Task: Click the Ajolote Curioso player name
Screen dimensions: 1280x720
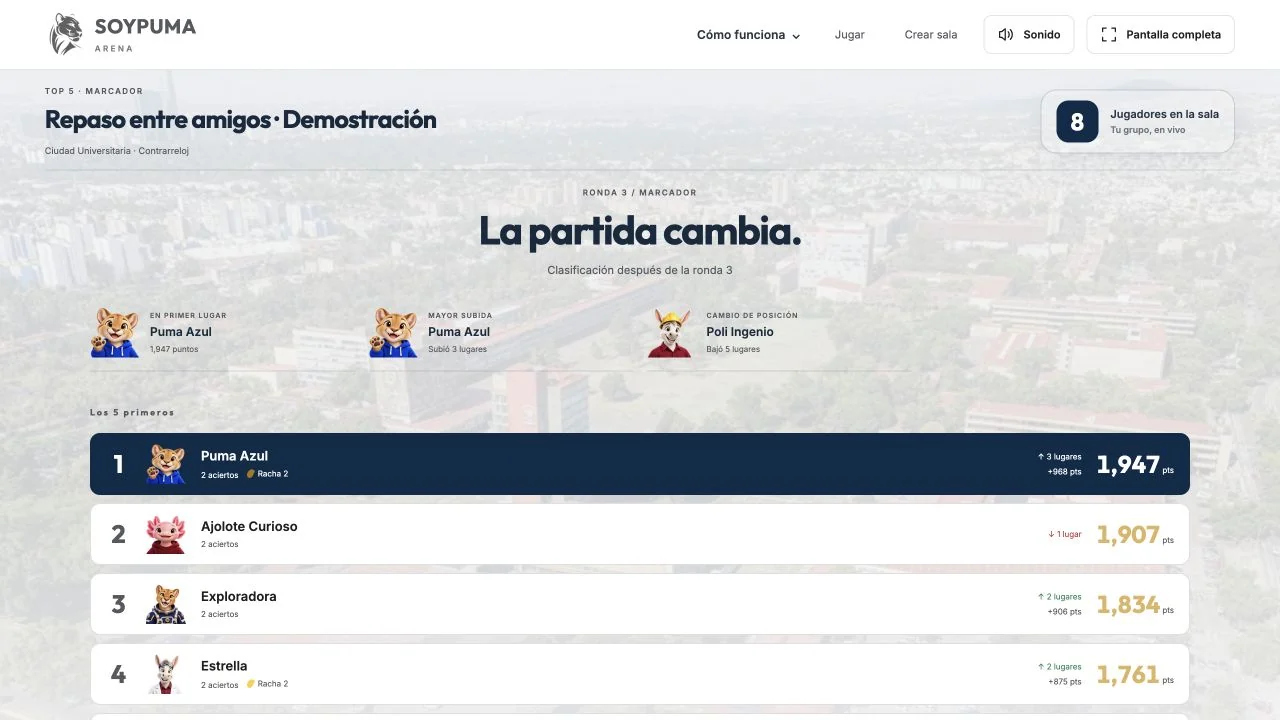Action: [x=249, y=526]
